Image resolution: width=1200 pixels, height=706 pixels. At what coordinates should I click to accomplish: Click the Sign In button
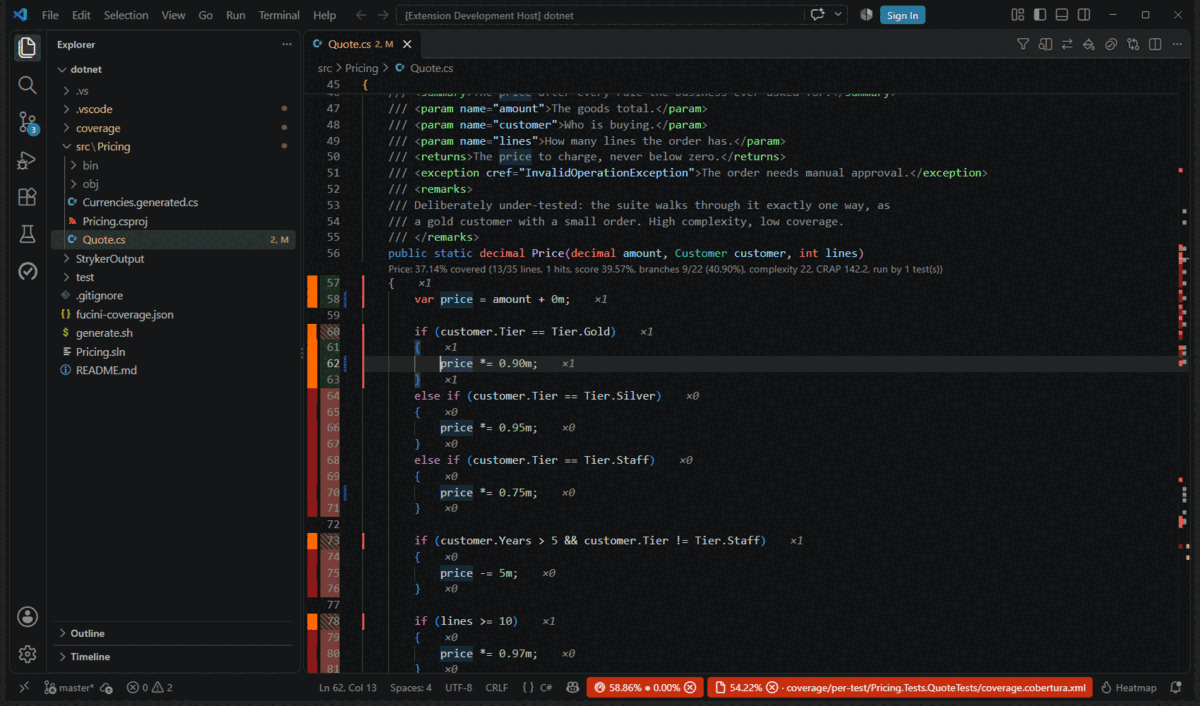(902, 15)
